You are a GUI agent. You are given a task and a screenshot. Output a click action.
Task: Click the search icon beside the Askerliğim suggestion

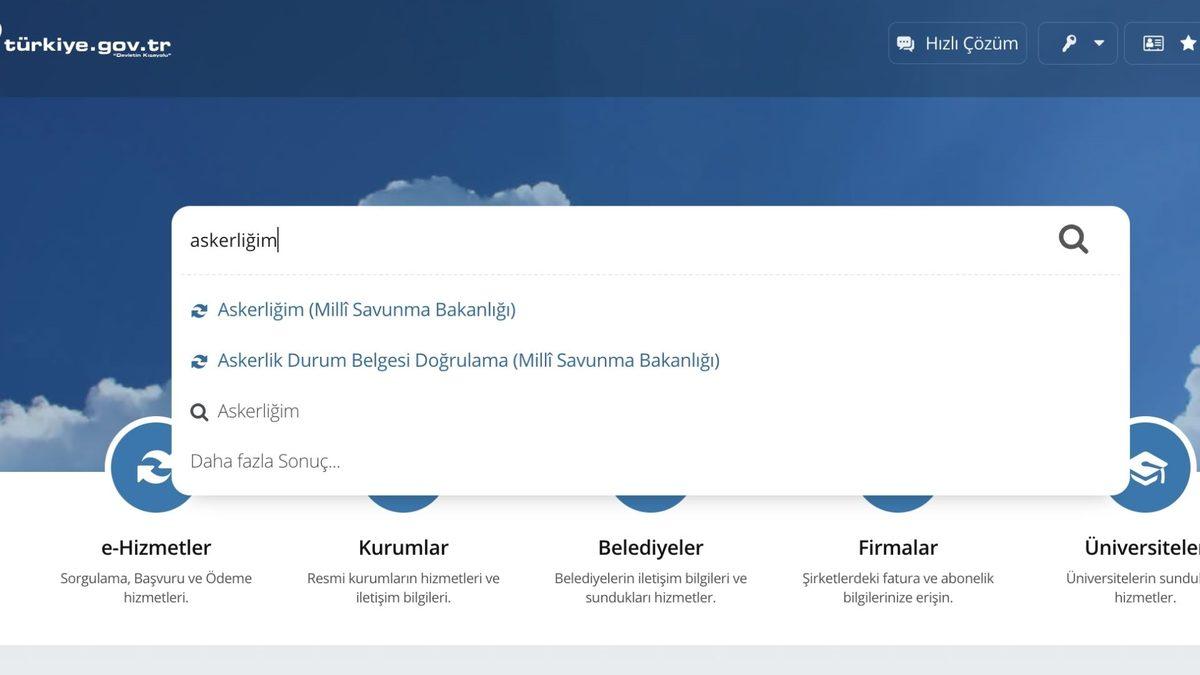pyautogui.click(x=198, y=411)
